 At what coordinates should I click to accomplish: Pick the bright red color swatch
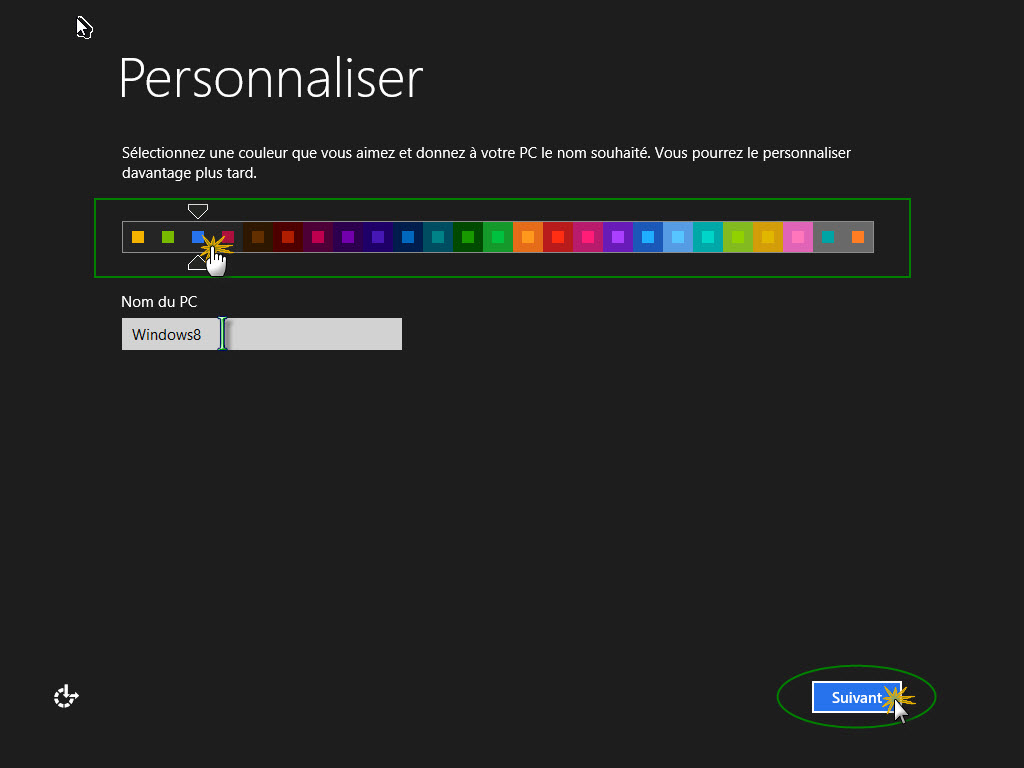click(558, 237)
